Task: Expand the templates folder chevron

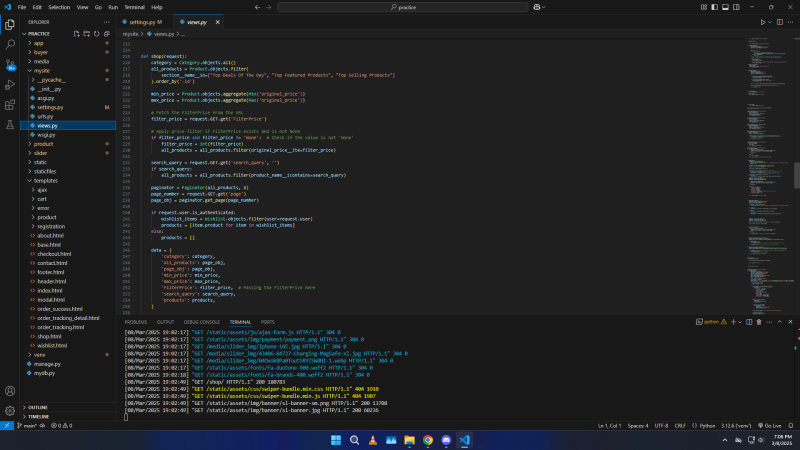Action: [x=28, y=180]
